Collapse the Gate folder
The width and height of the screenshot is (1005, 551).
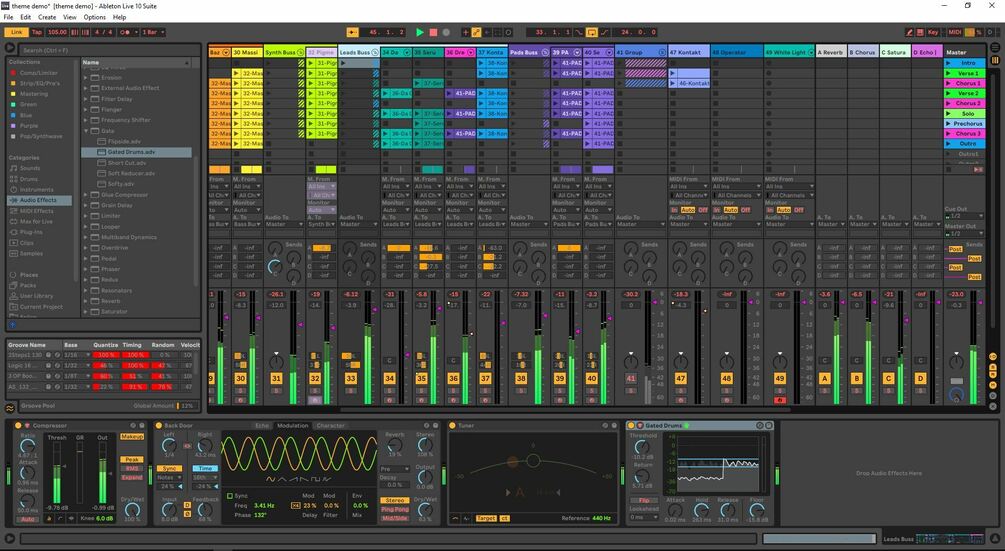pos(86,131)
